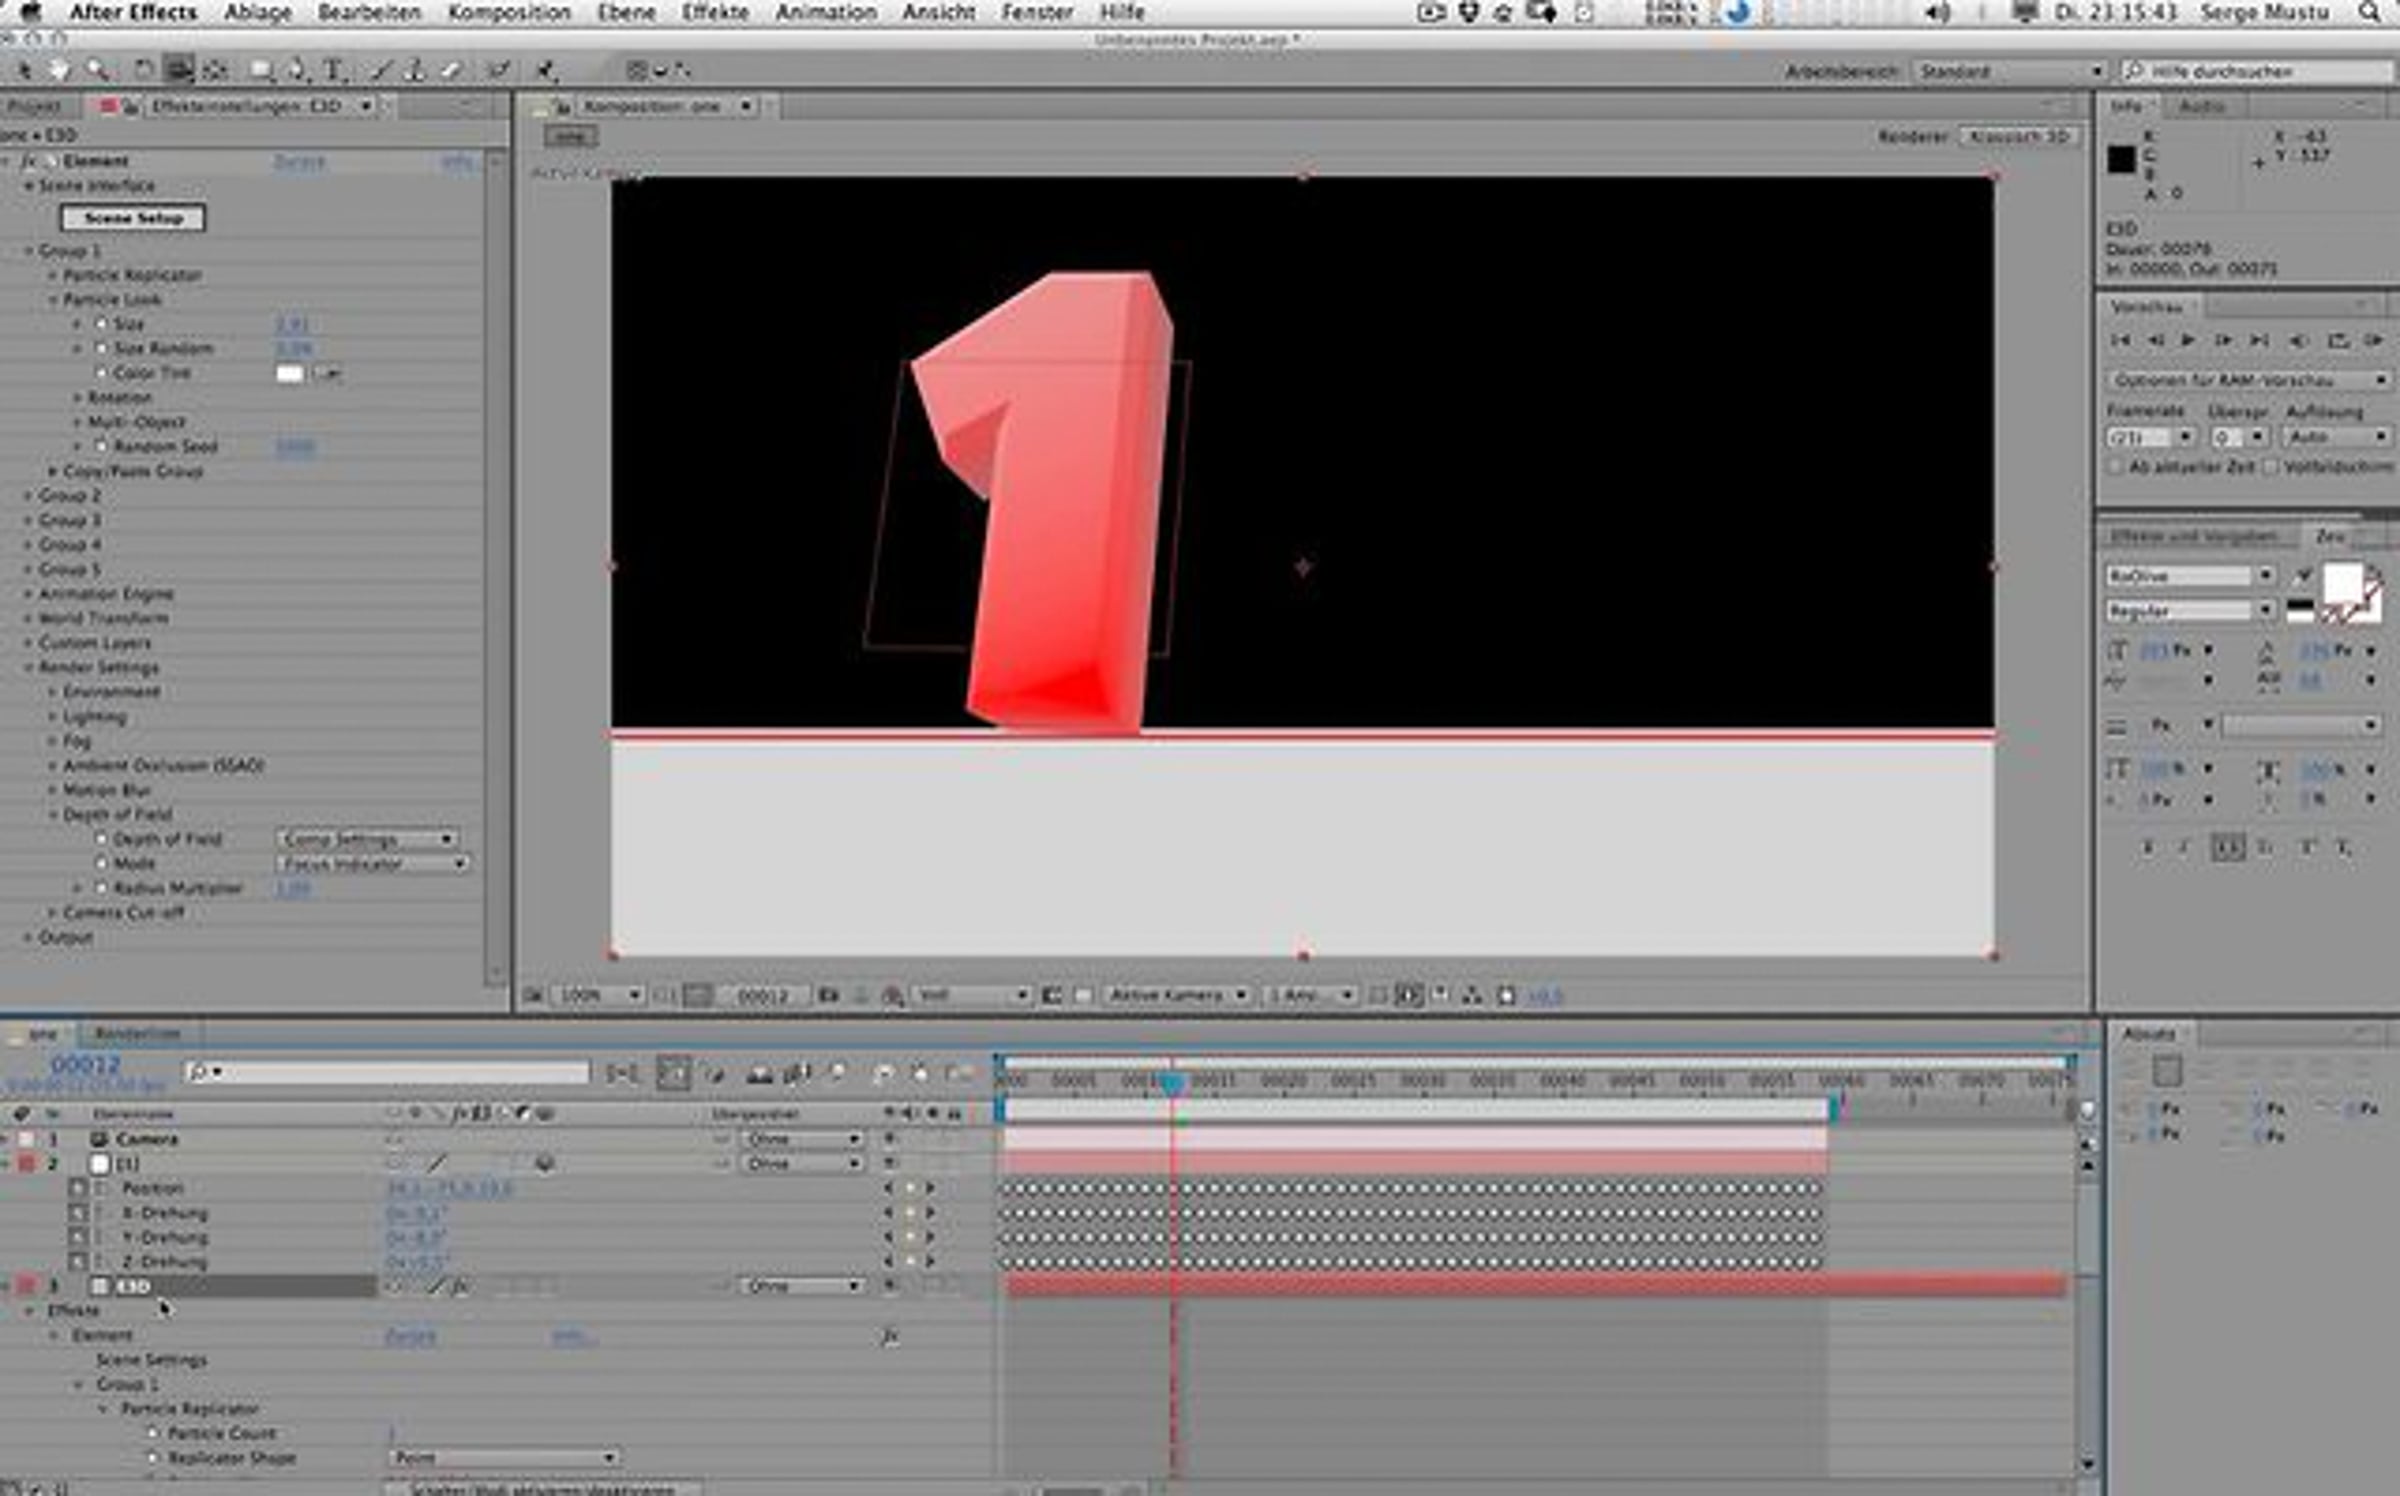Open the Ebene menu
Screen dimensions: 2400x1496
pos(626,13)
